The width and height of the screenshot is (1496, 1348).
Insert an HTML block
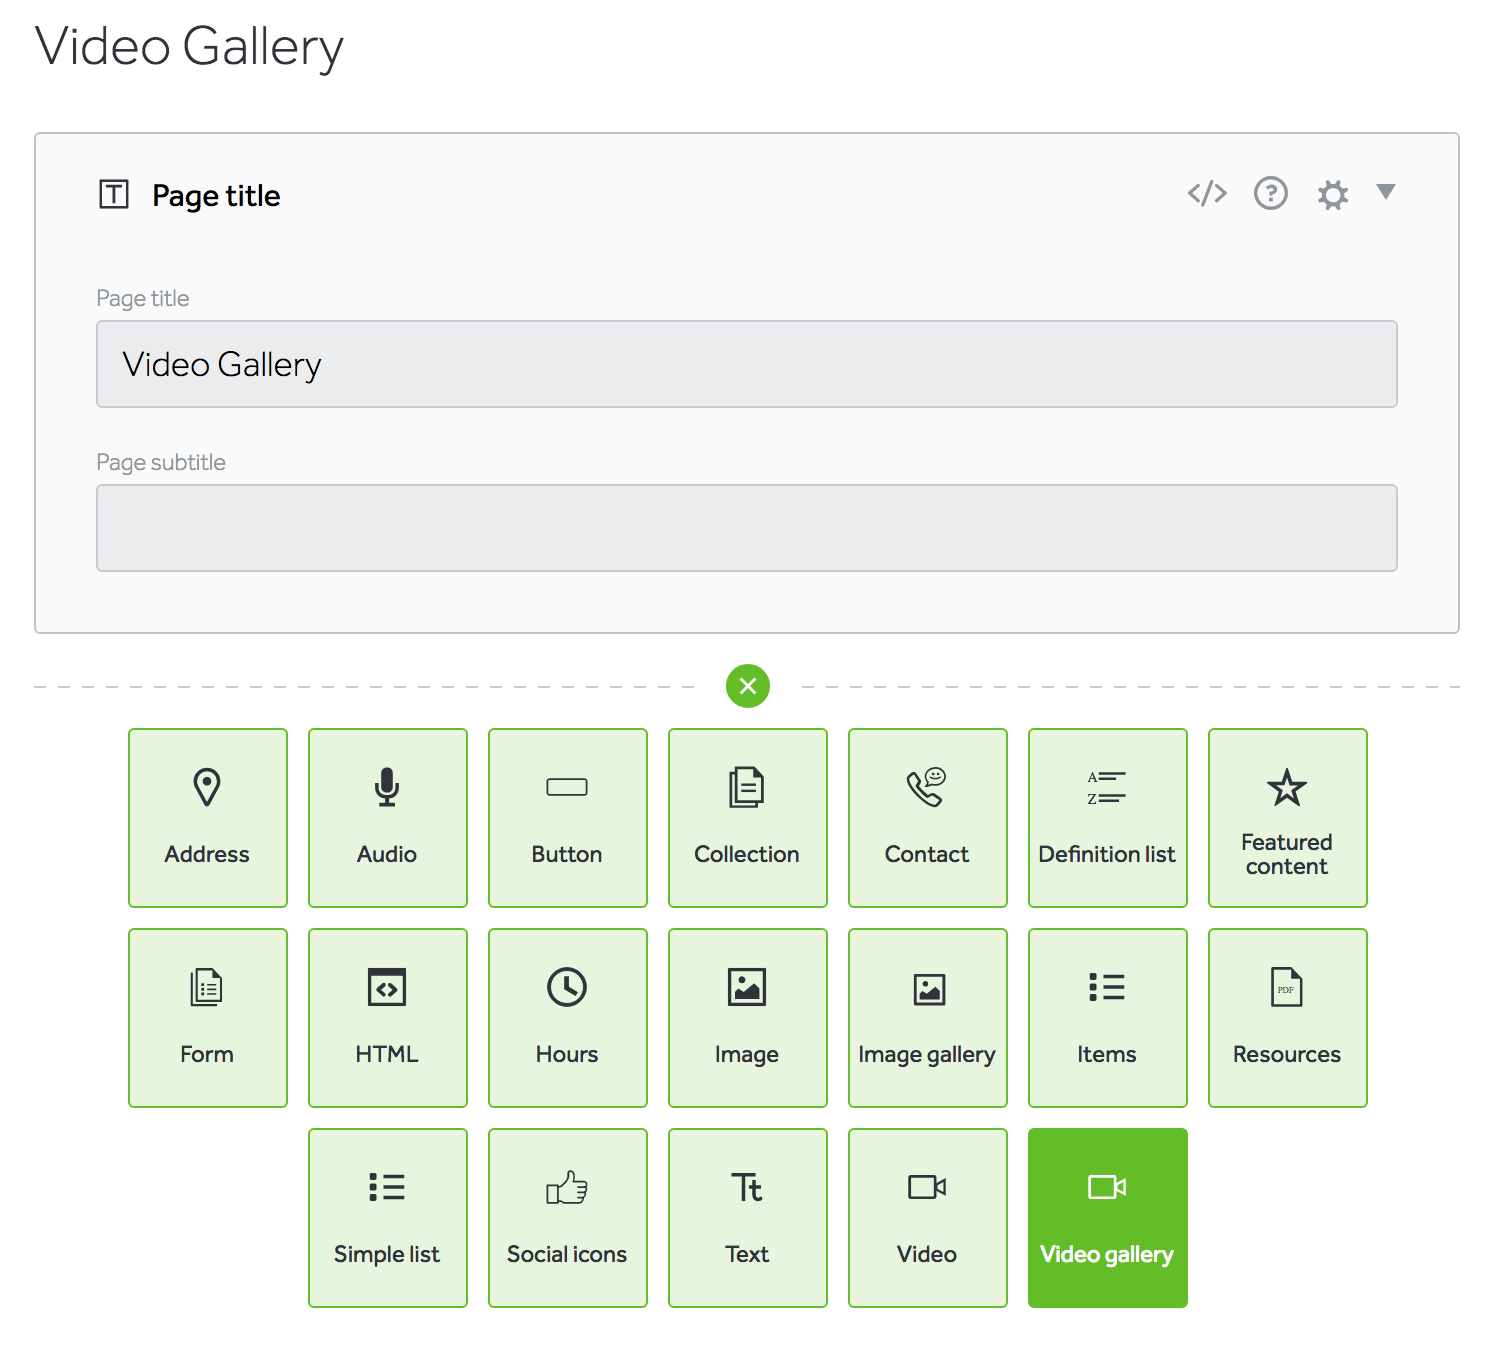(x=388, y=1018)
